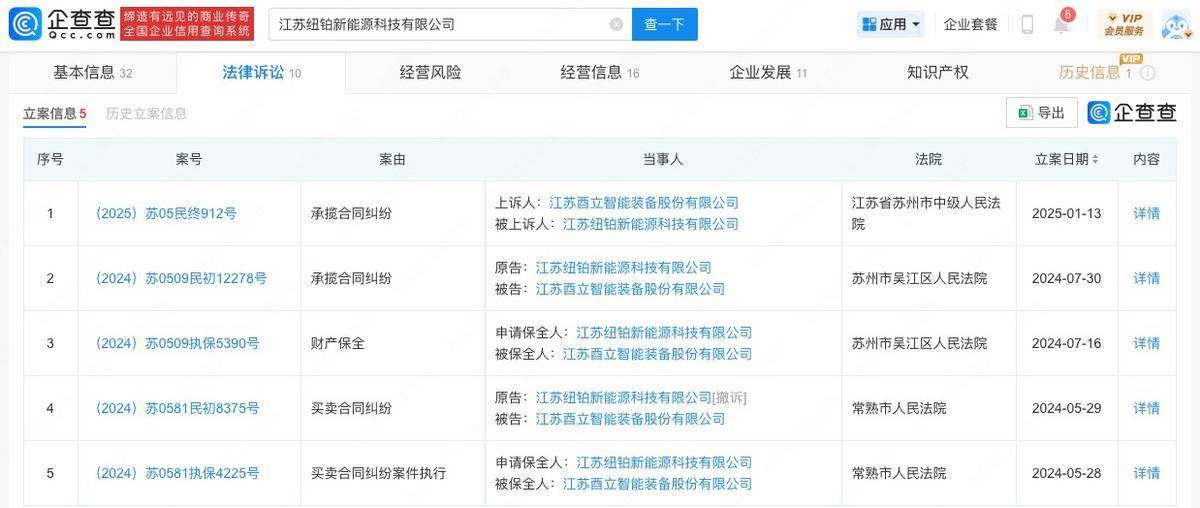Open 详情 for the 2024-05-28 case

(x=1146, y=473)
